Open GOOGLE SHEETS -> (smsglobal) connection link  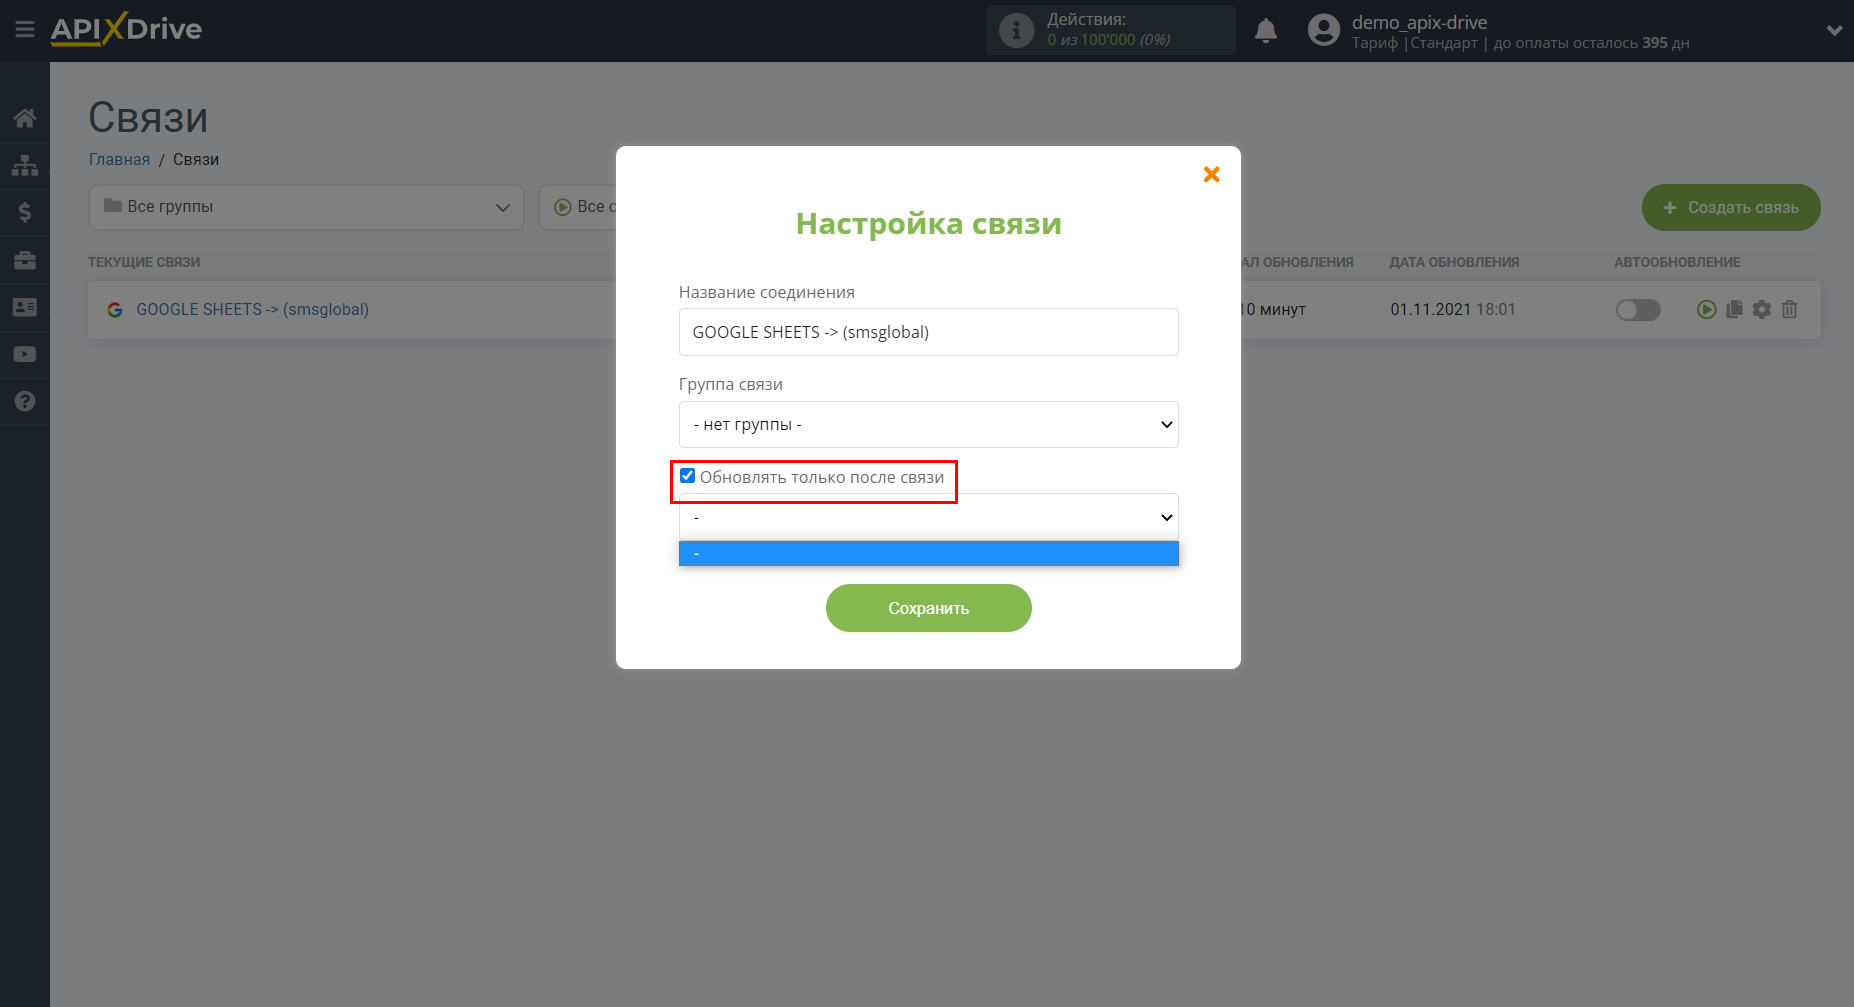tap(252, 309)
